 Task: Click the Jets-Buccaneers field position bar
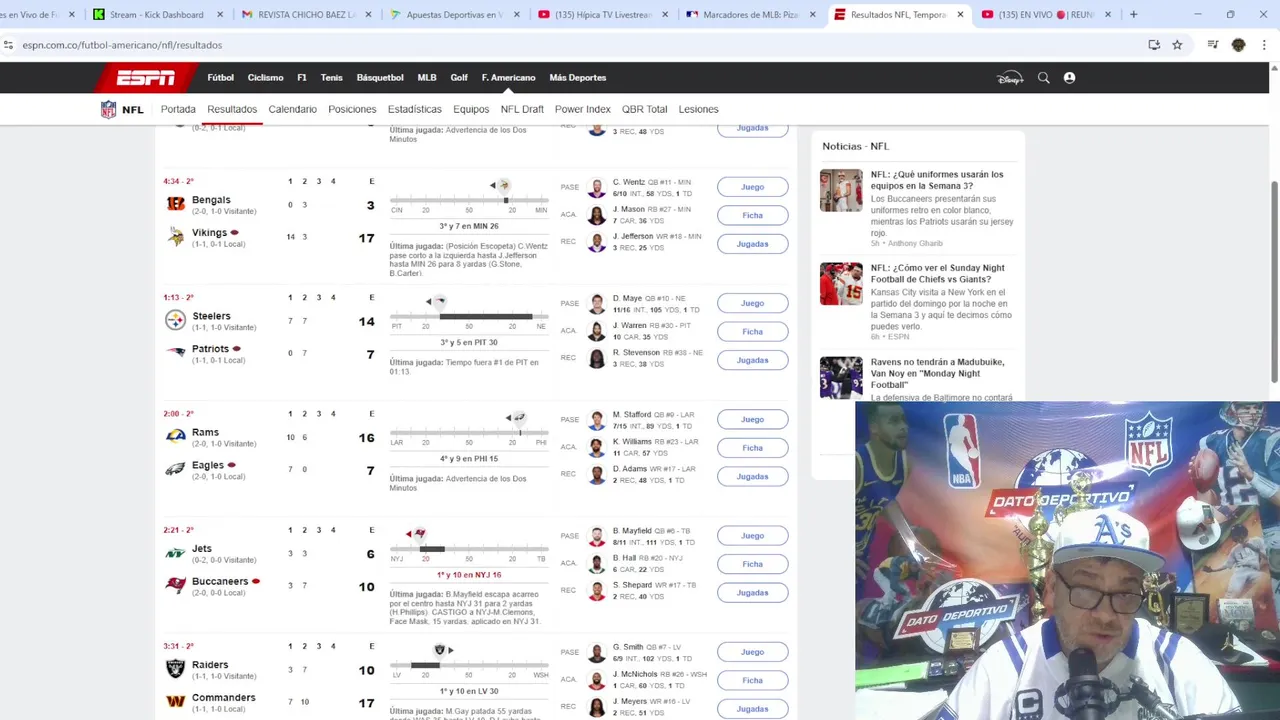pos(469,549)
